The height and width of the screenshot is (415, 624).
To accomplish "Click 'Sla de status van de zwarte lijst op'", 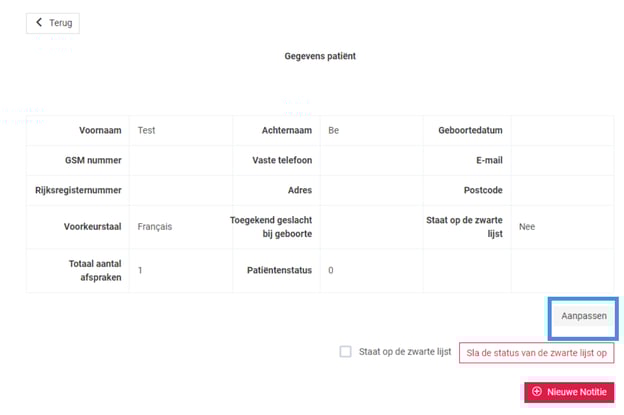I will (x=536, y=352).
